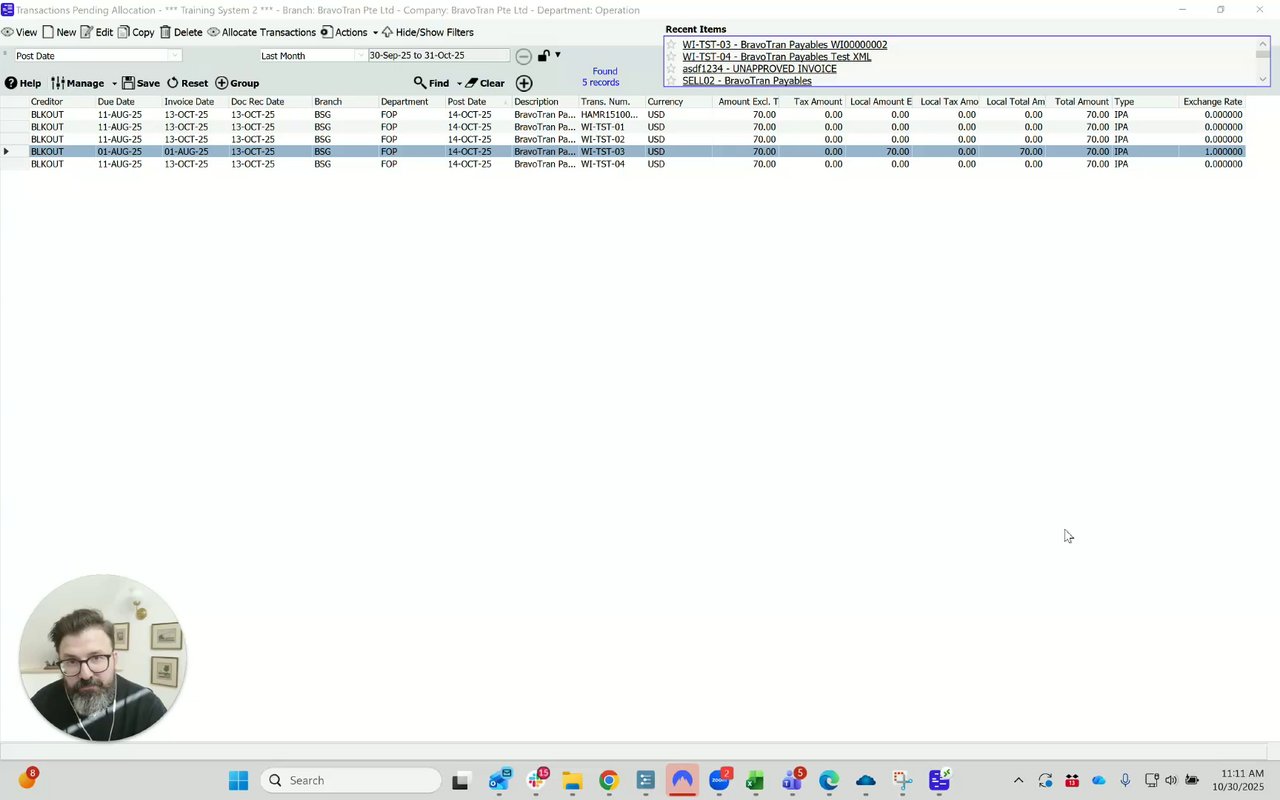Open Microsoft Edge from the taskbar

[x=829, y=780]
